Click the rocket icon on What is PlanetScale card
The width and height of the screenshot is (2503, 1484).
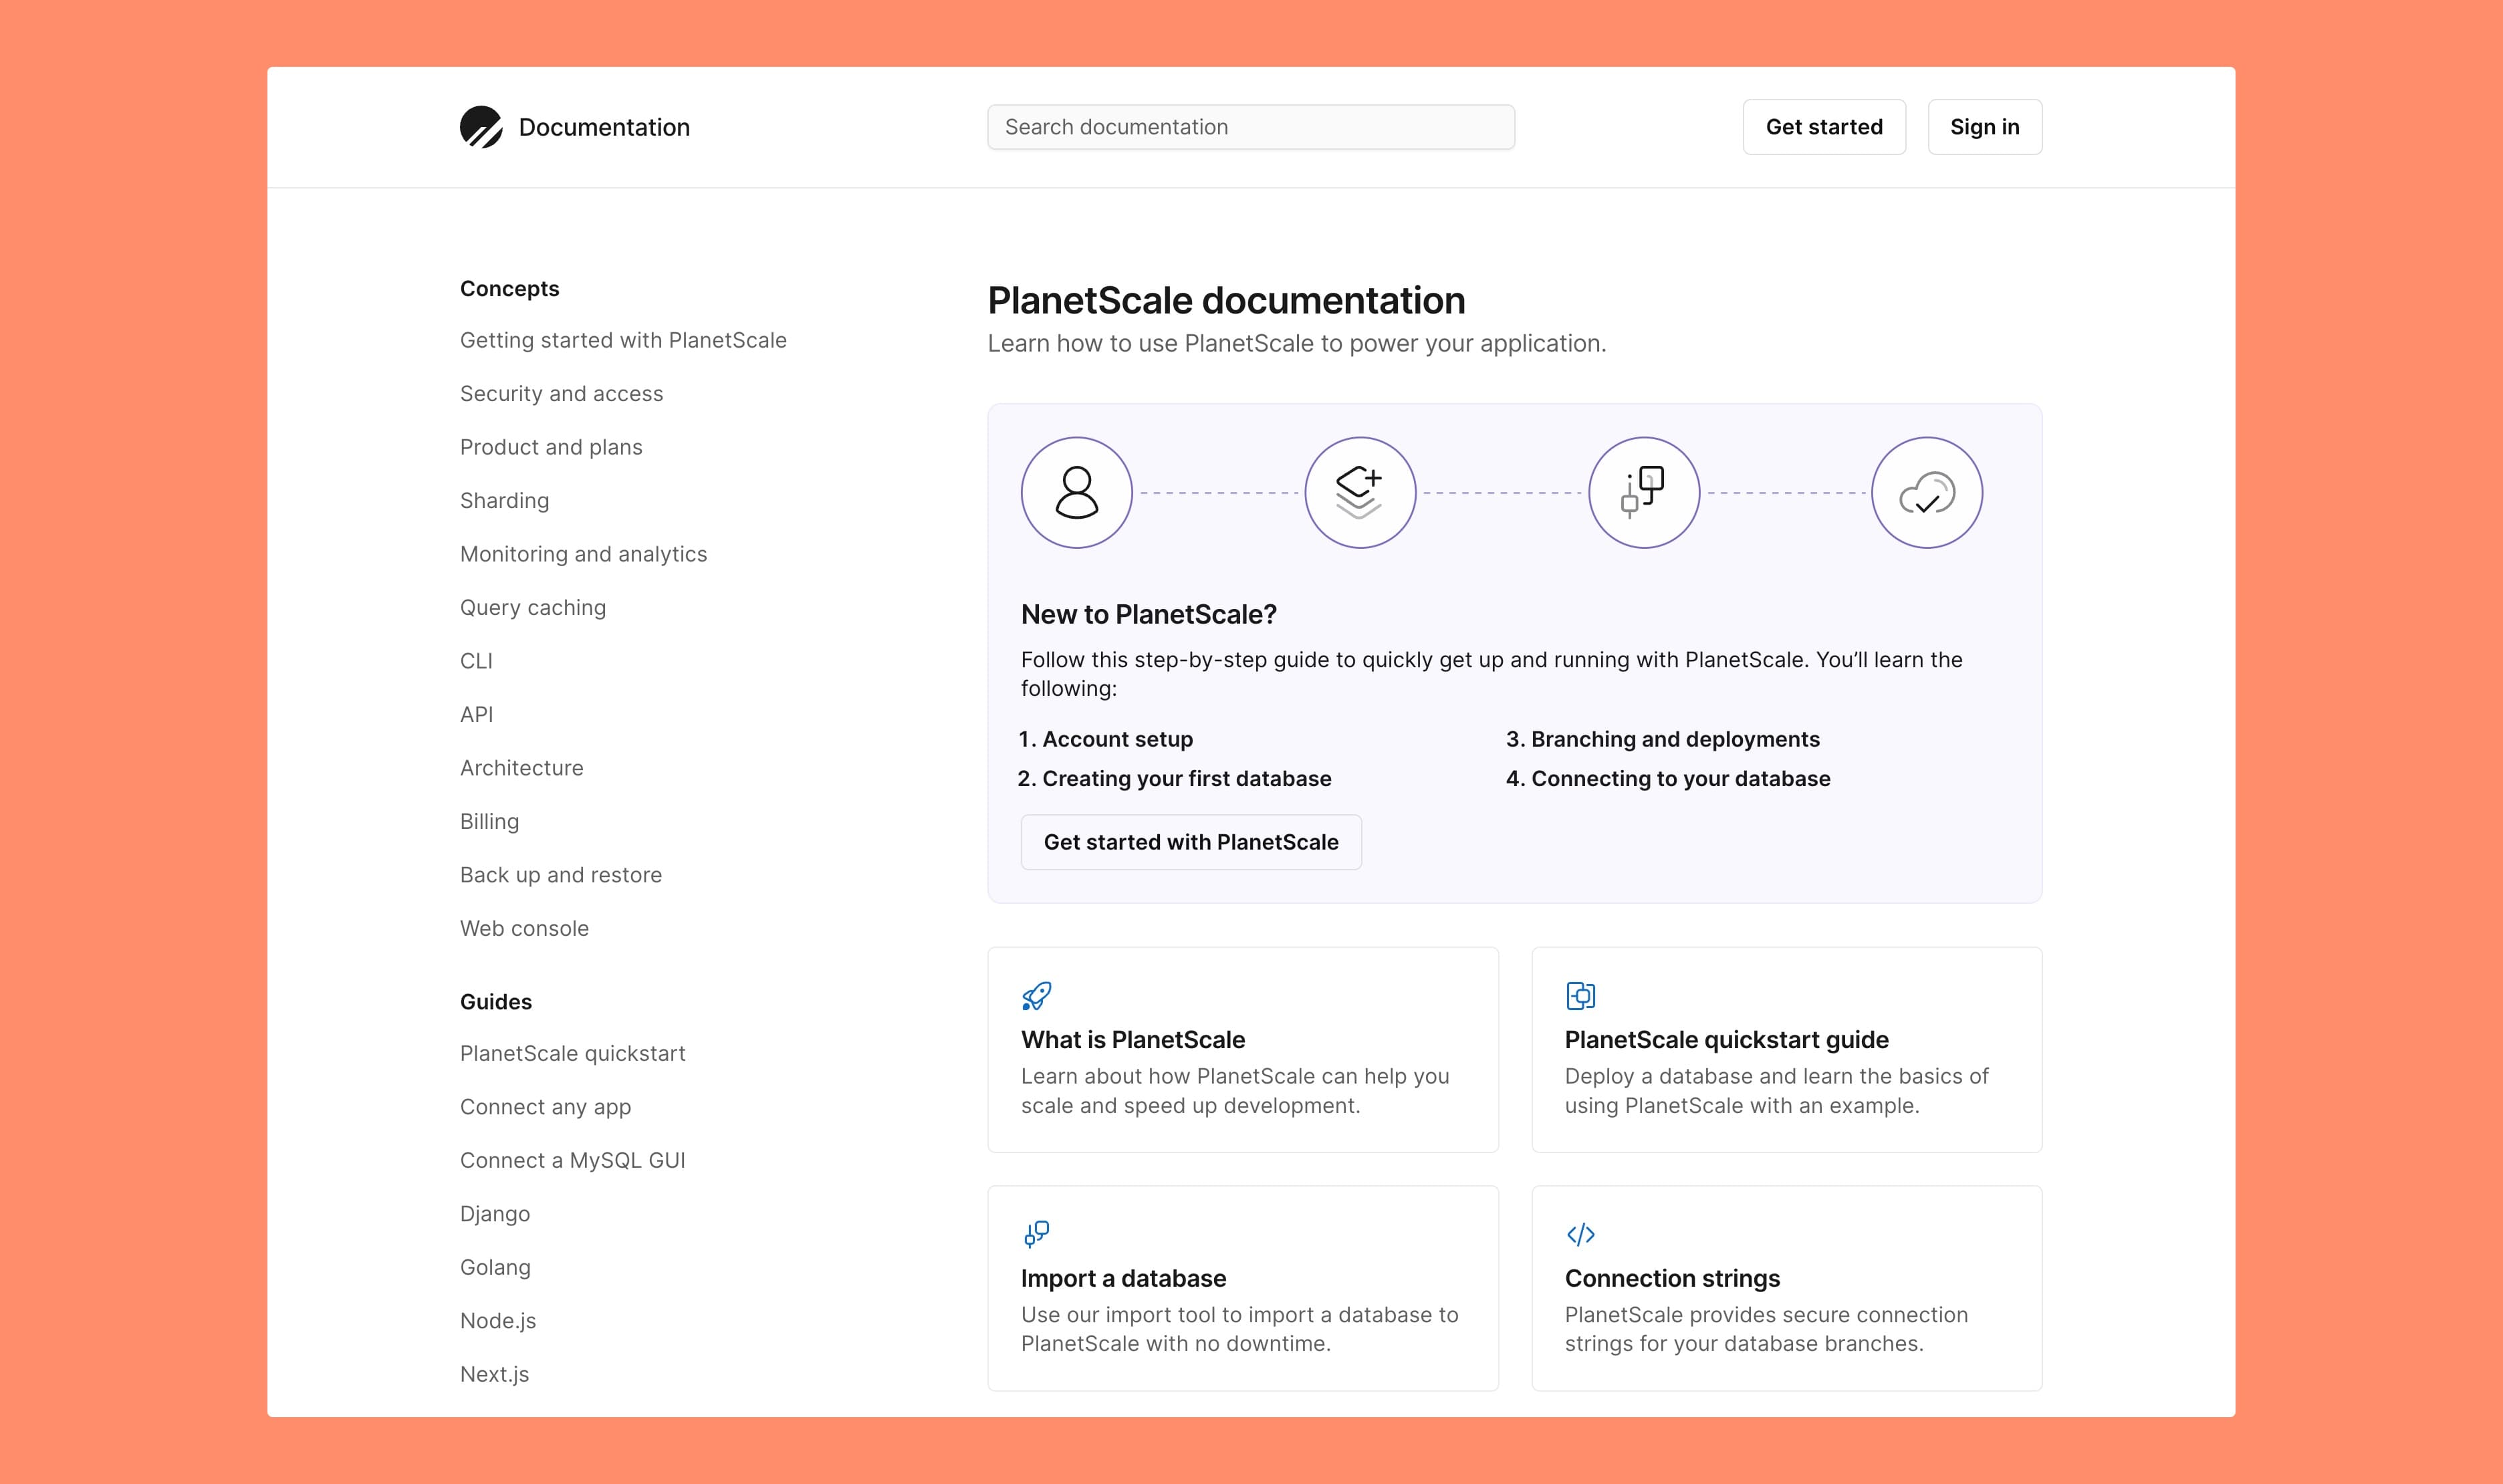pyautogui.click(x=1036, y=995)
